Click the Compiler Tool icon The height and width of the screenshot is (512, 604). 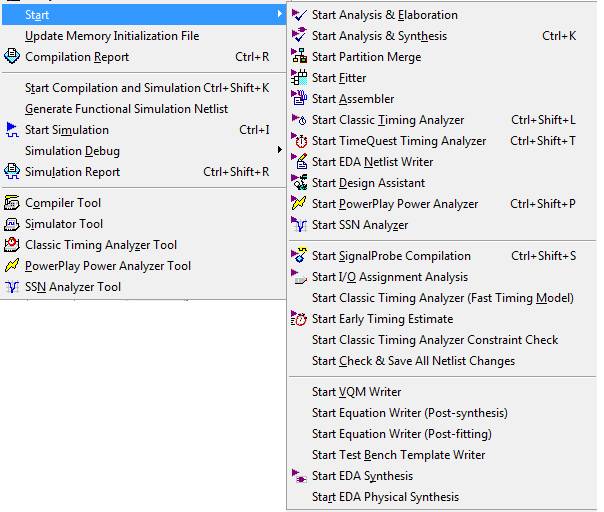point(12,203)
